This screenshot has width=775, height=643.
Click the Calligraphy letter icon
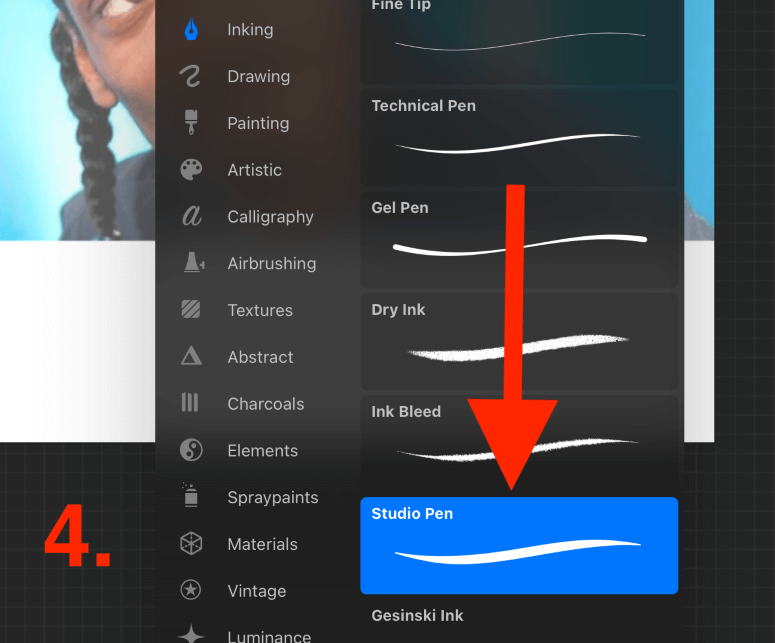[192, 216]
